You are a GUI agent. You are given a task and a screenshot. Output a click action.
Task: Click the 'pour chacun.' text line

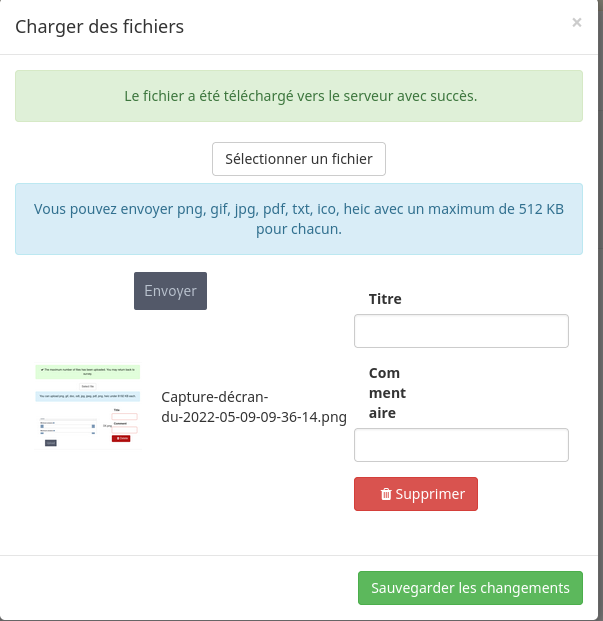pos(299,229)
